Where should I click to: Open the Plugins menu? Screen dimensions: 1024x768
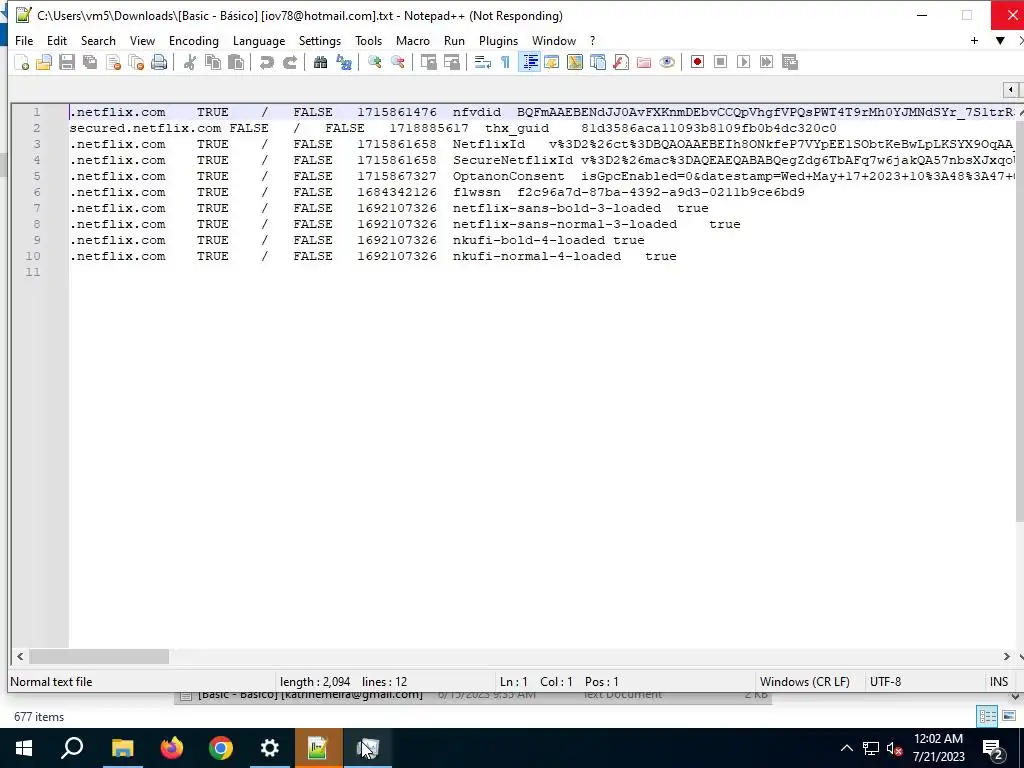click(x=498, y=40)
